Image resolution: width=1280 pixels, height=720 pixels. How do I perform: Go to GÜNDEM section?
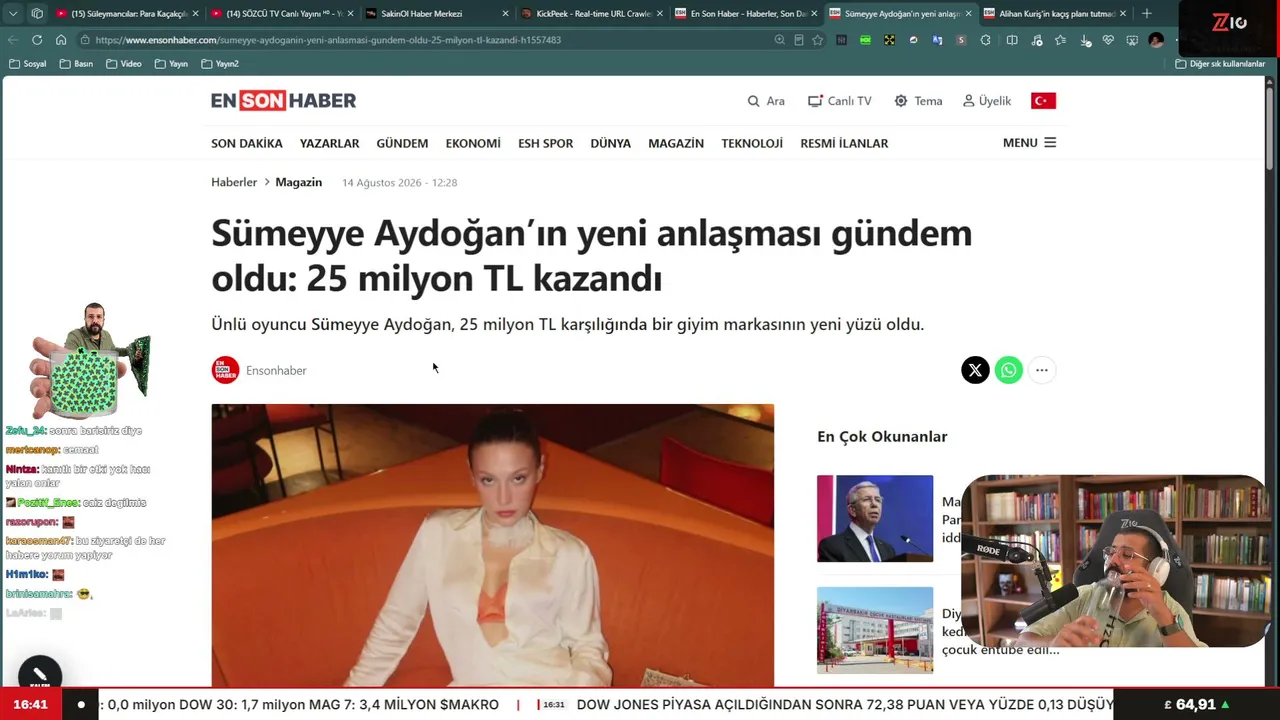[402, 143]
